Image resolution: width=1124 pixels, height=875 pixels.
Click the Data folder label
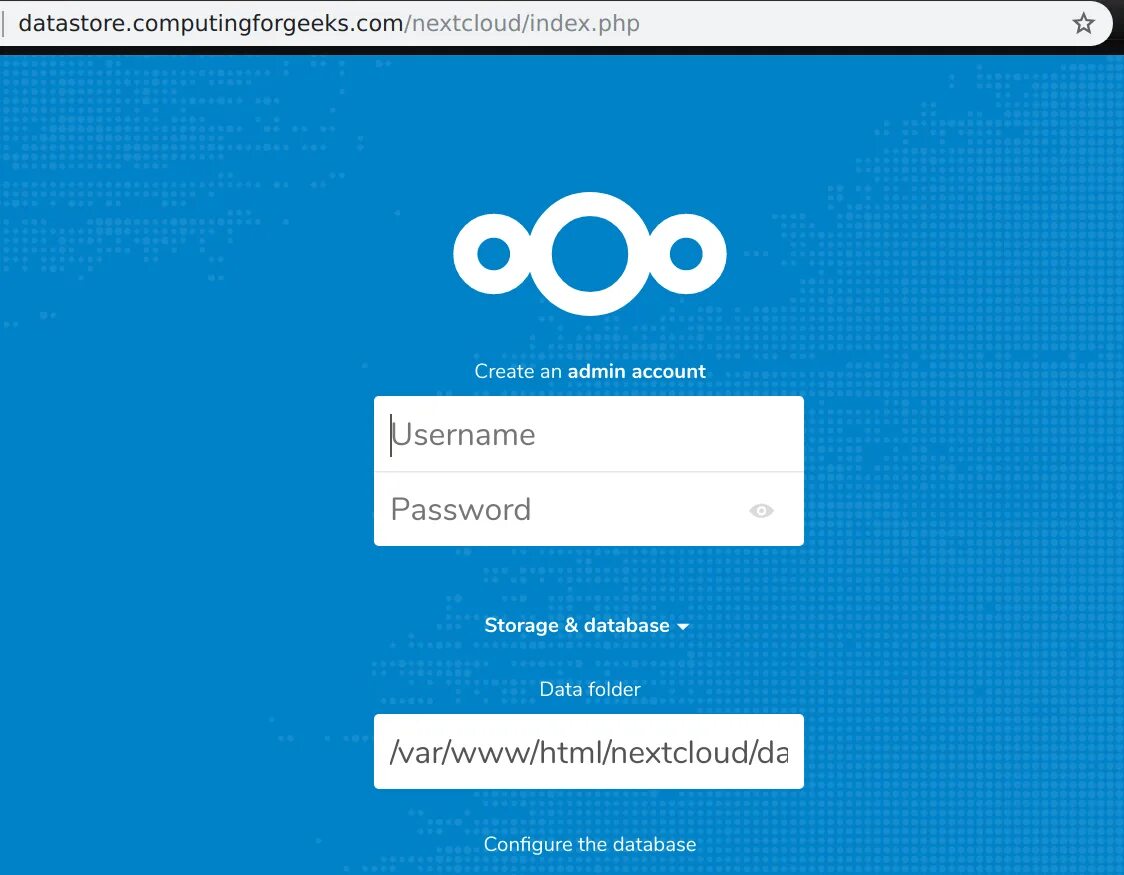(x=590, y=689)
